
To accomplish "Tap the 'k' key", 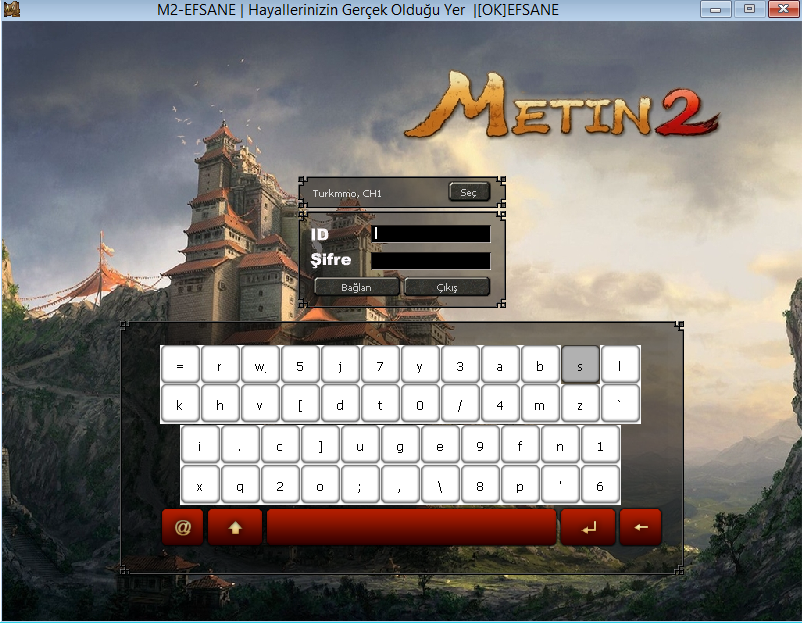I will [x=180, y=404].
